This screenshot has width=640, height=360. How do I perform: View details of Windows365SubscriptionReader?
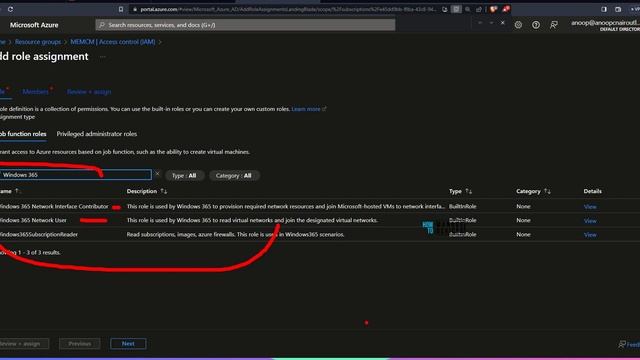coord(590,235)
